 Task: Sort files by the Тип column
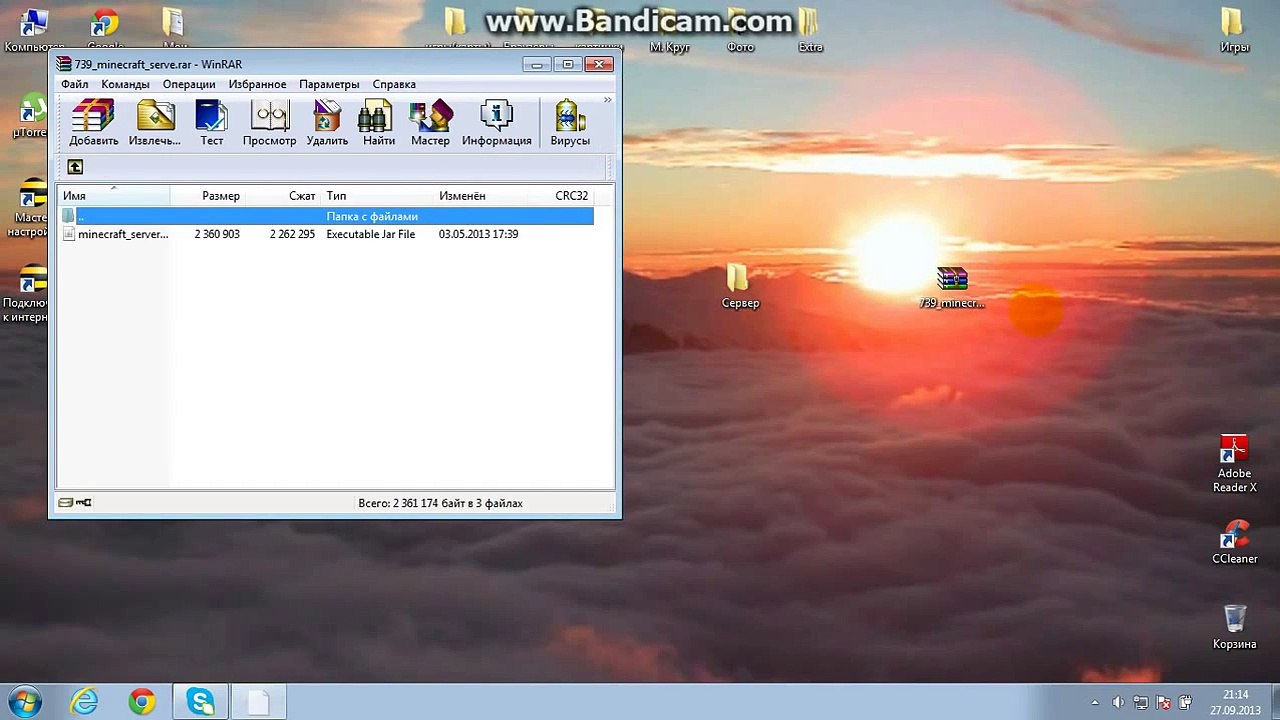(x=378, y=196)
